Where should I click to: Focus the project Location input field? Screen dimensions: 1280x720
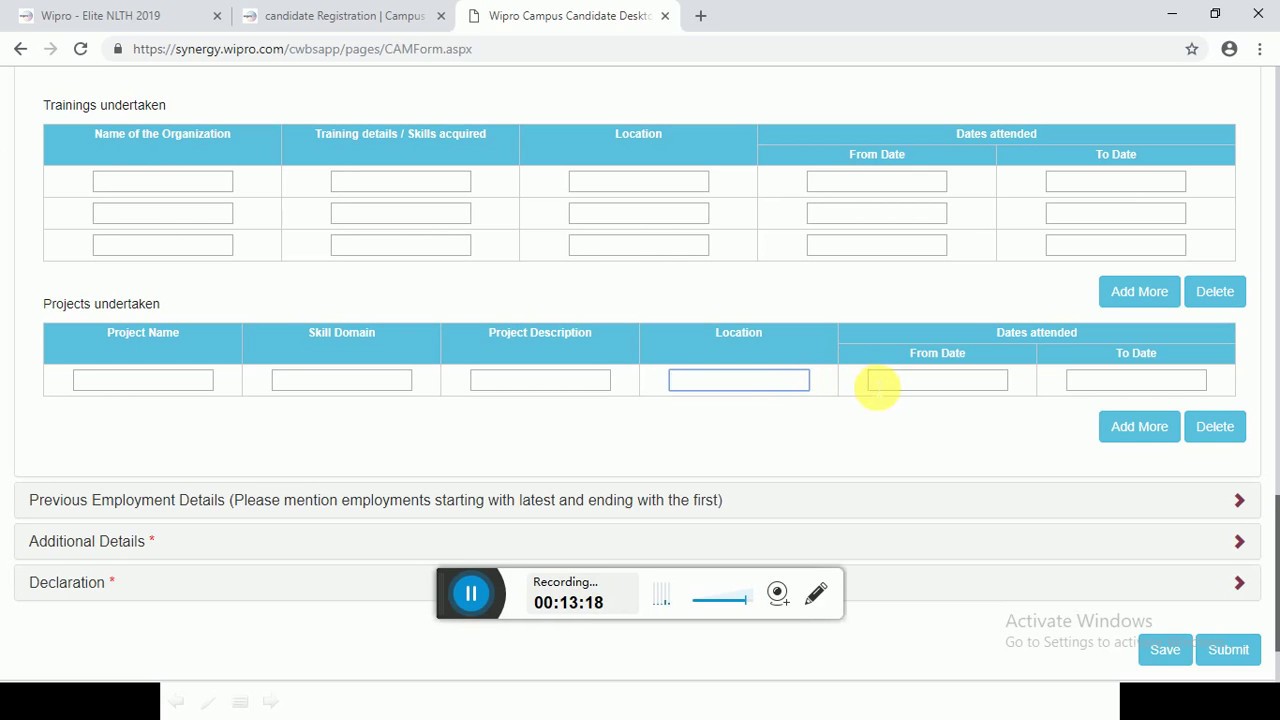coord(739,380)
